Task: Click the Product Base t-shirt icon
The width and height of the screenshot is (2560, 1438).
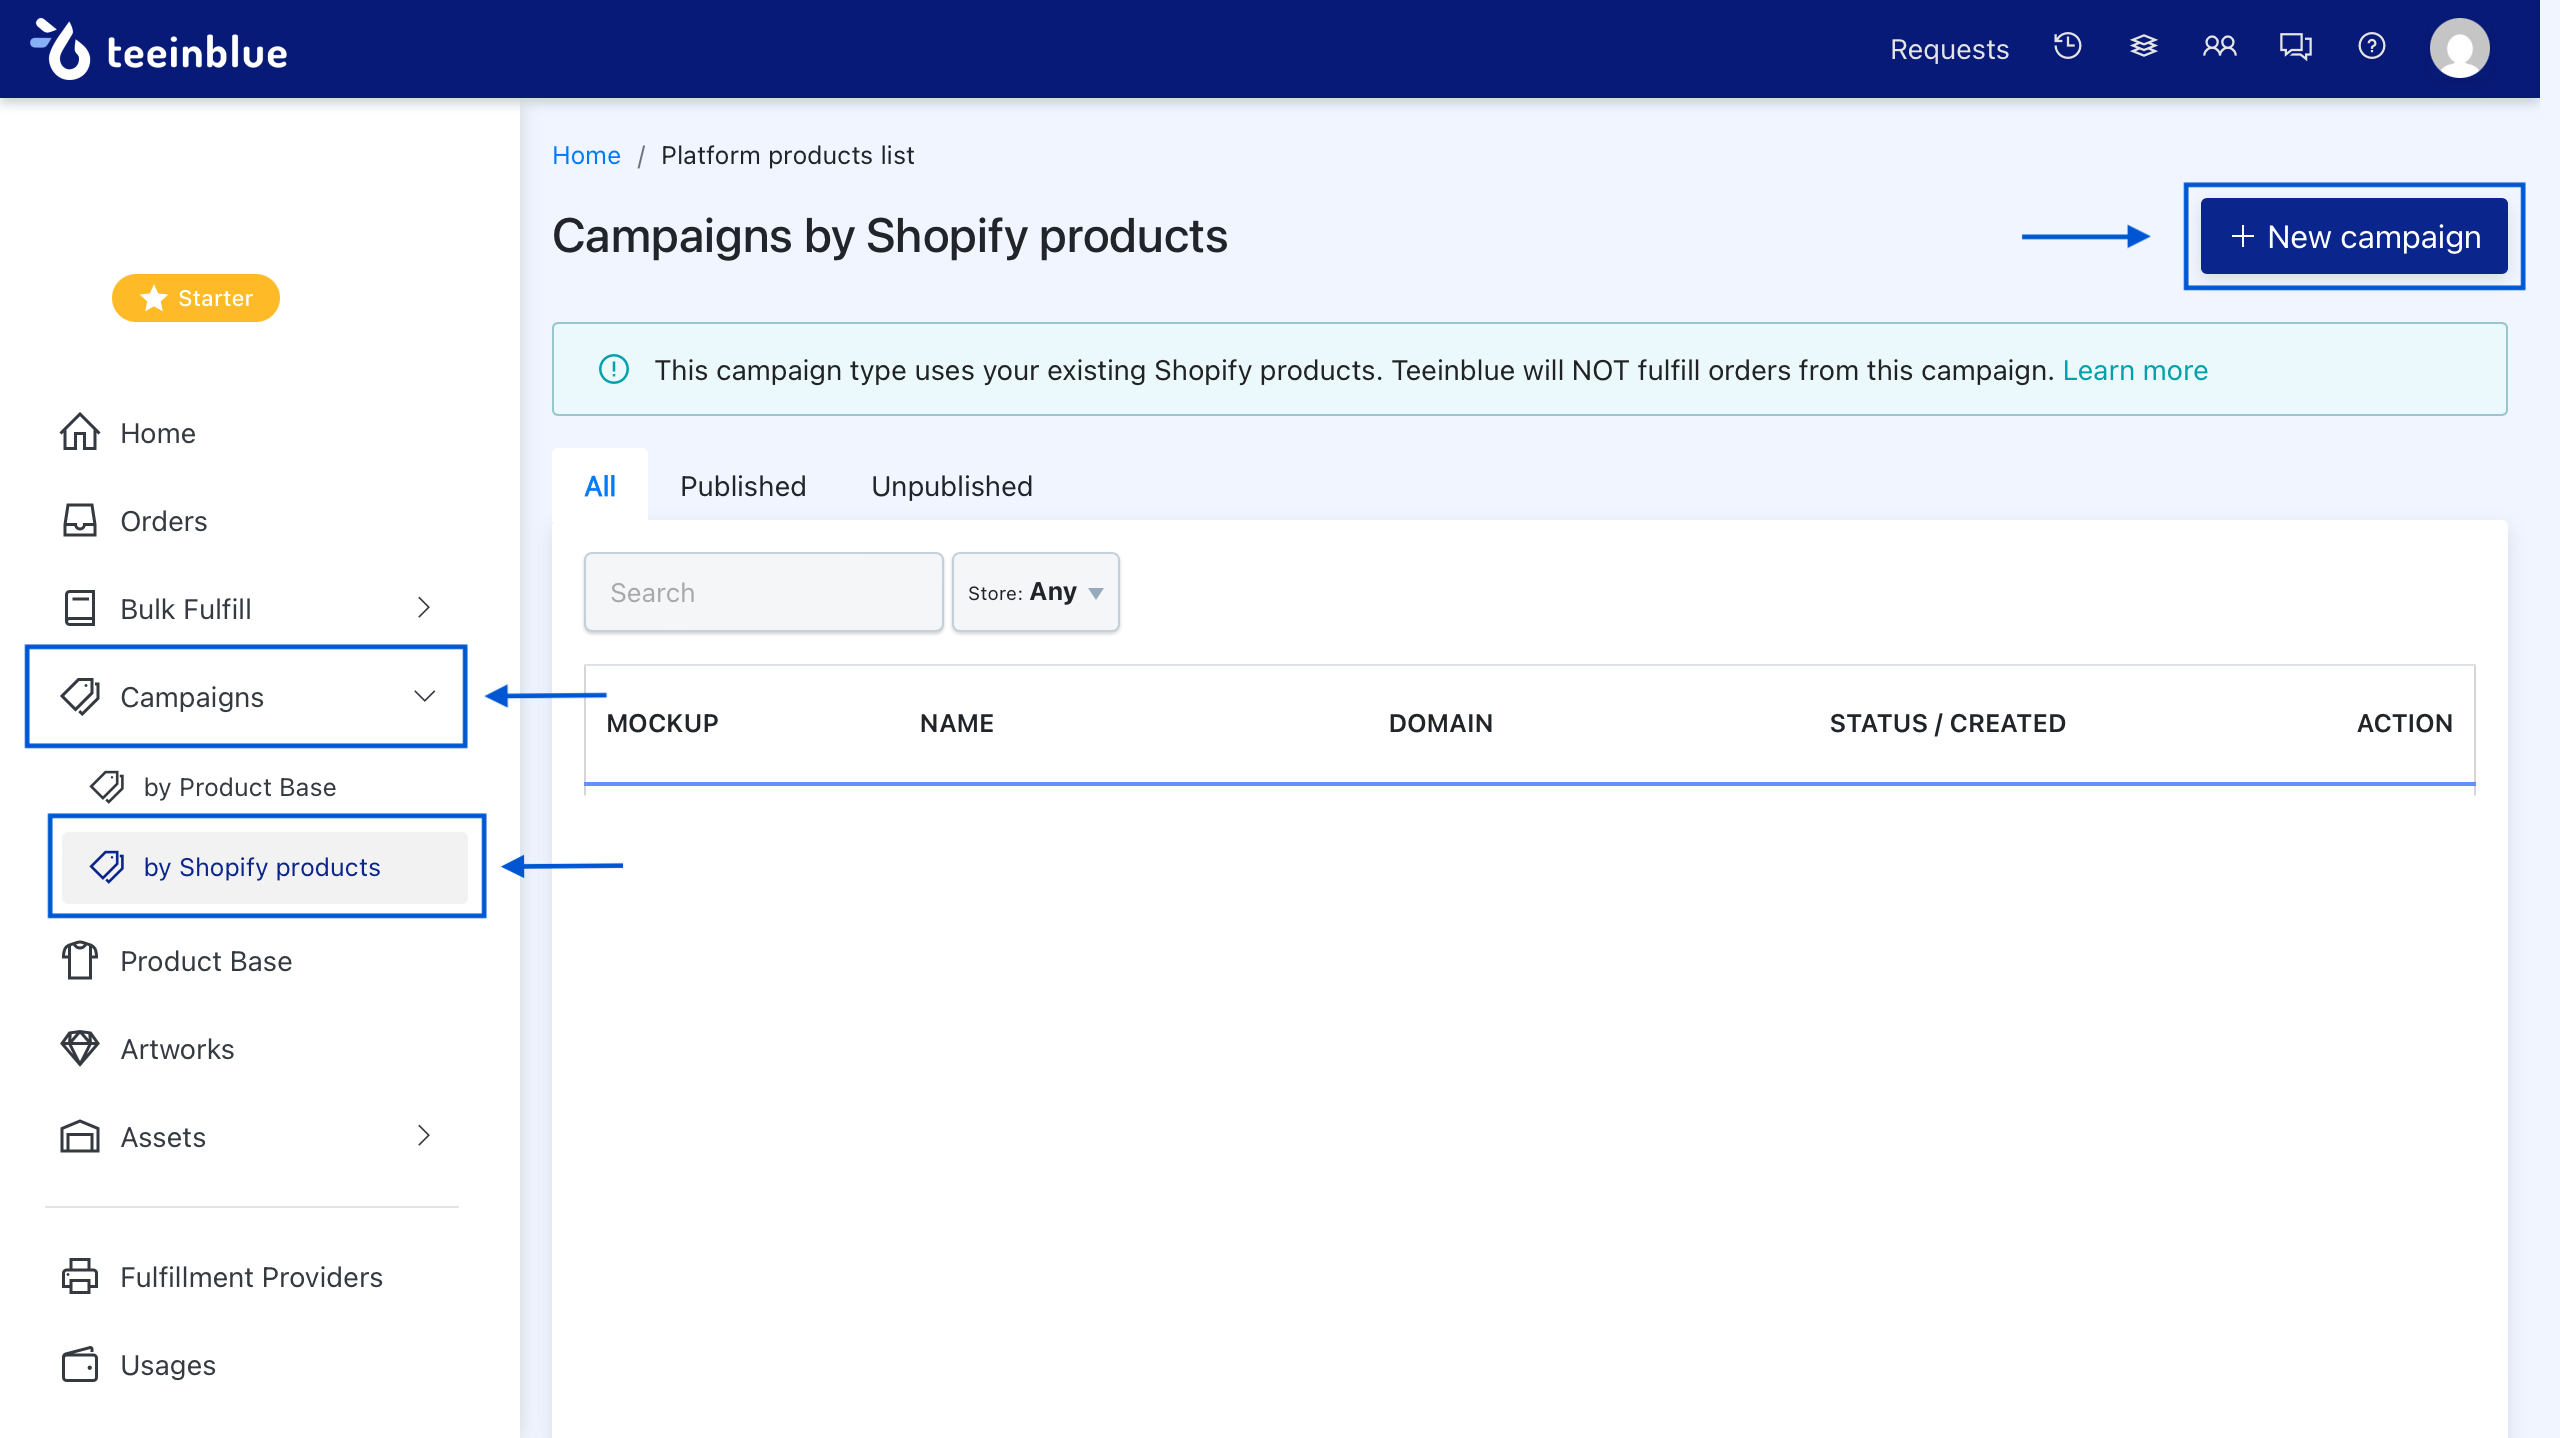Action: [80, 961]
